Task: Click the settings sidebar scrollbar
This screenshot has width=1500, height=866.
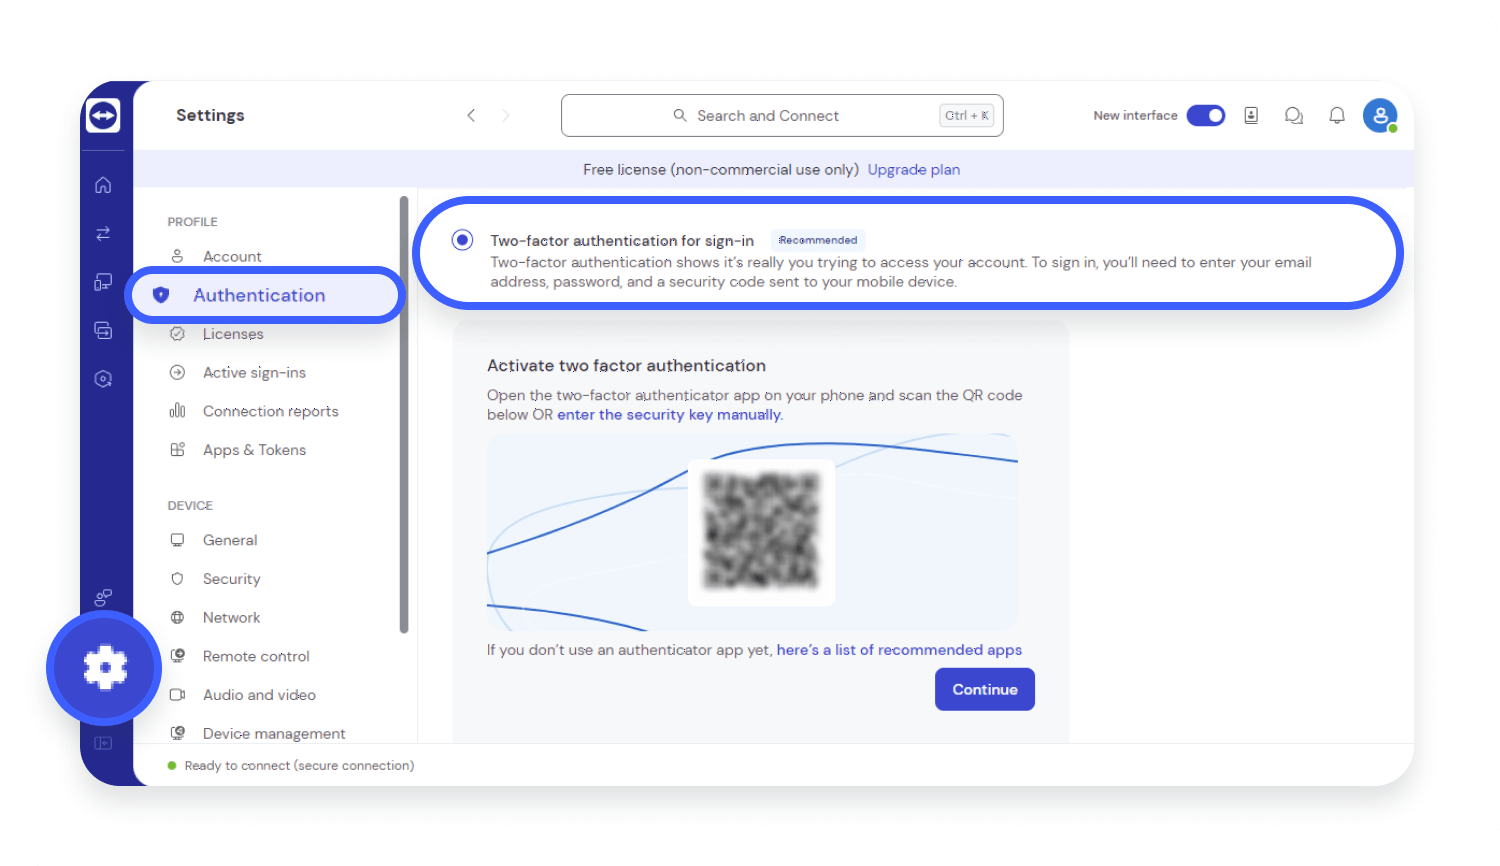Action: pyautogui.click(x=404, y=415)
